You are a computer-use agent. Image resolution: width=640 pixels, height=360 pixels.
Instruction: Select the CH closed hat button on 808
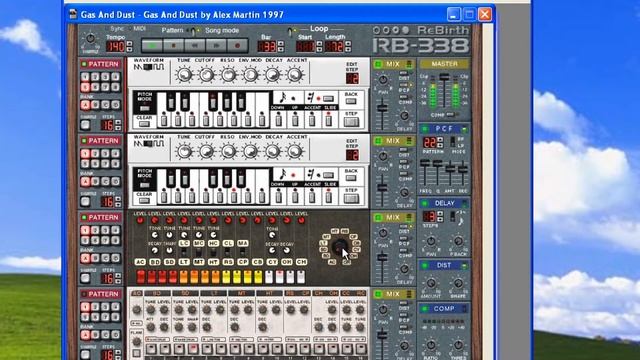302,262
